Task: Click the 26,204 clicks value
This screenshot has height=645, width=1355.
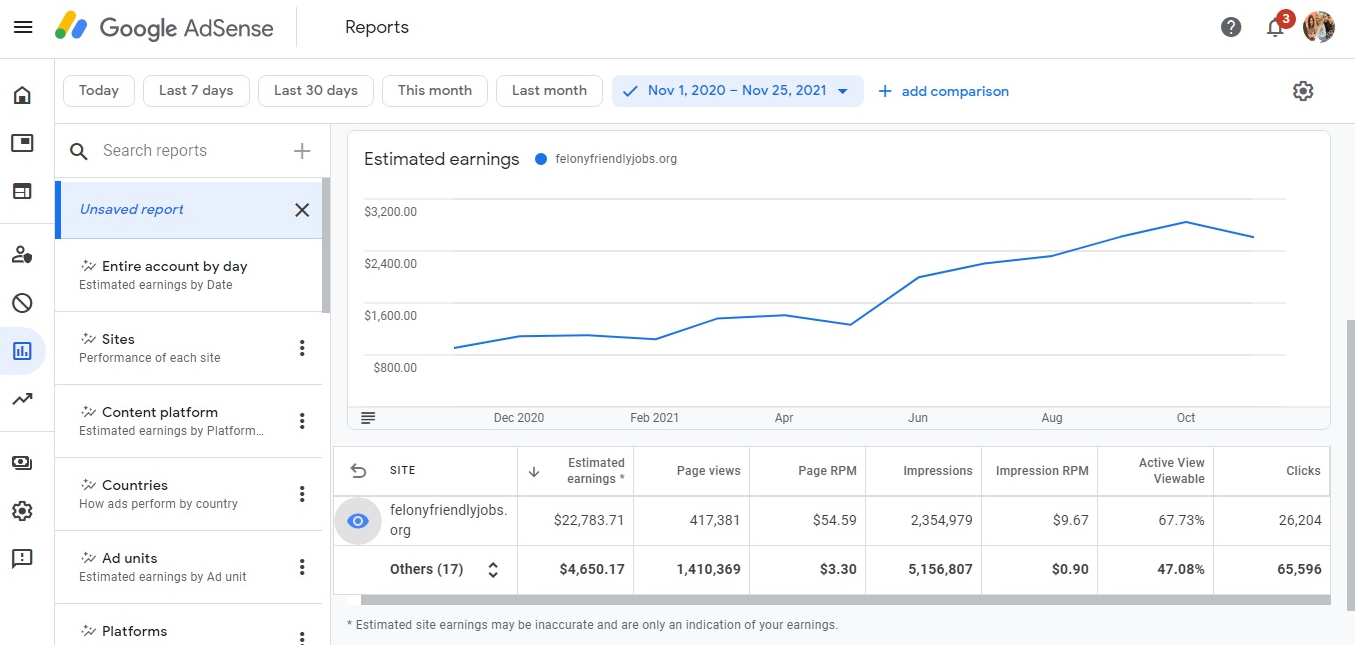Action: (1299, 521)
